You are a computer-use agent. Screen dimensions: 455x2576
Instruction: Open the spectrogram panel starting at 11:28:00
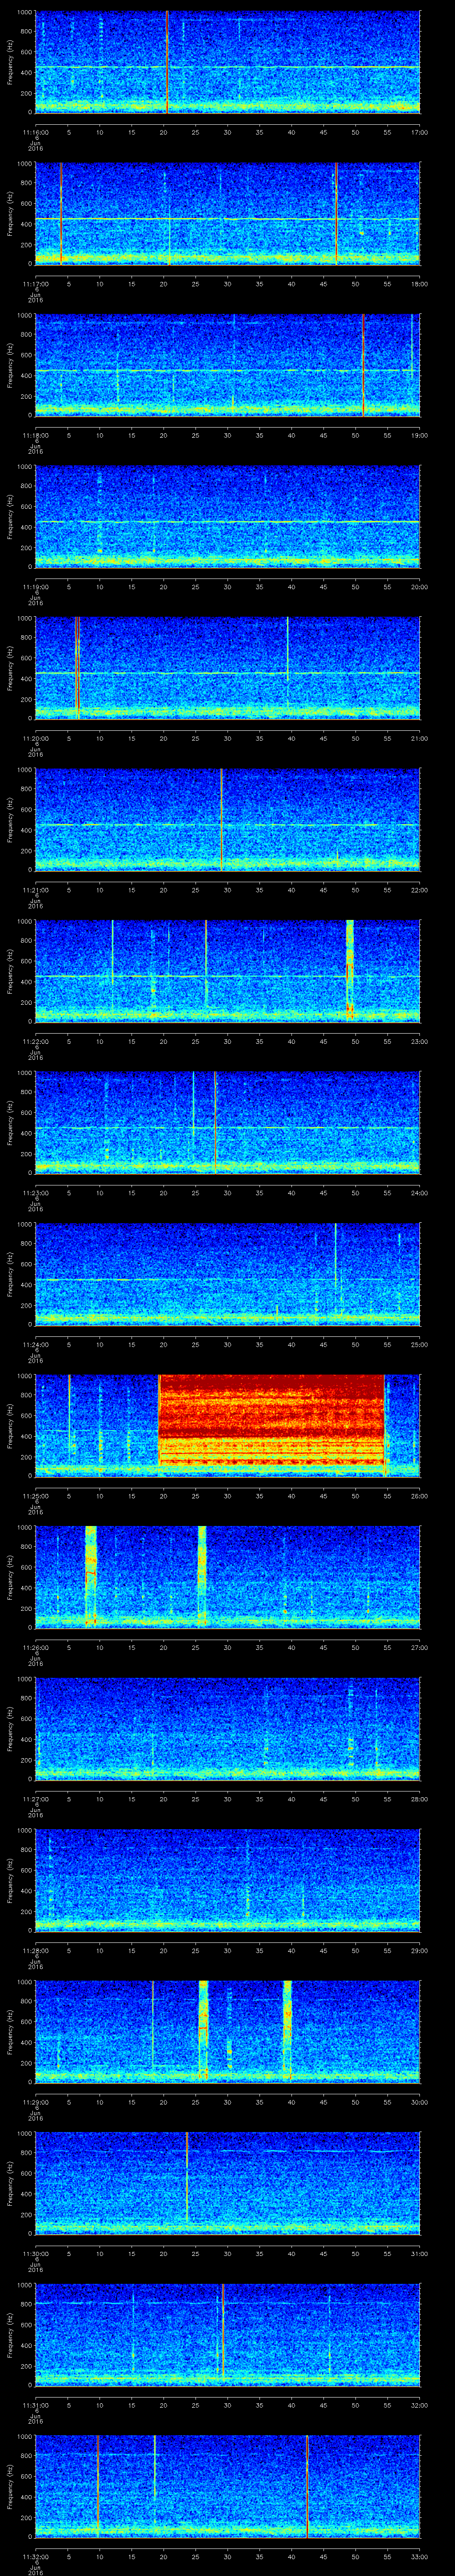coord(228,1879)
